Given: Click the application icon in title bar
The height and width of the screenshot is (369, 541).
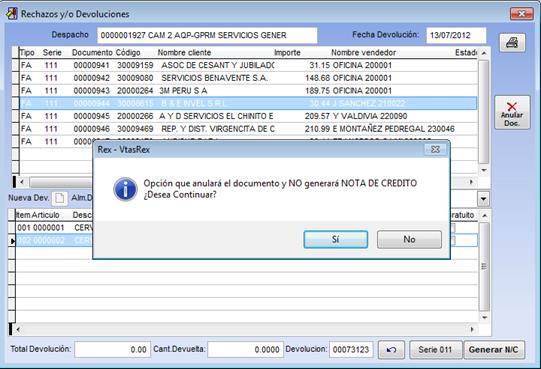Looking at the screenshot, I should 11,14.
